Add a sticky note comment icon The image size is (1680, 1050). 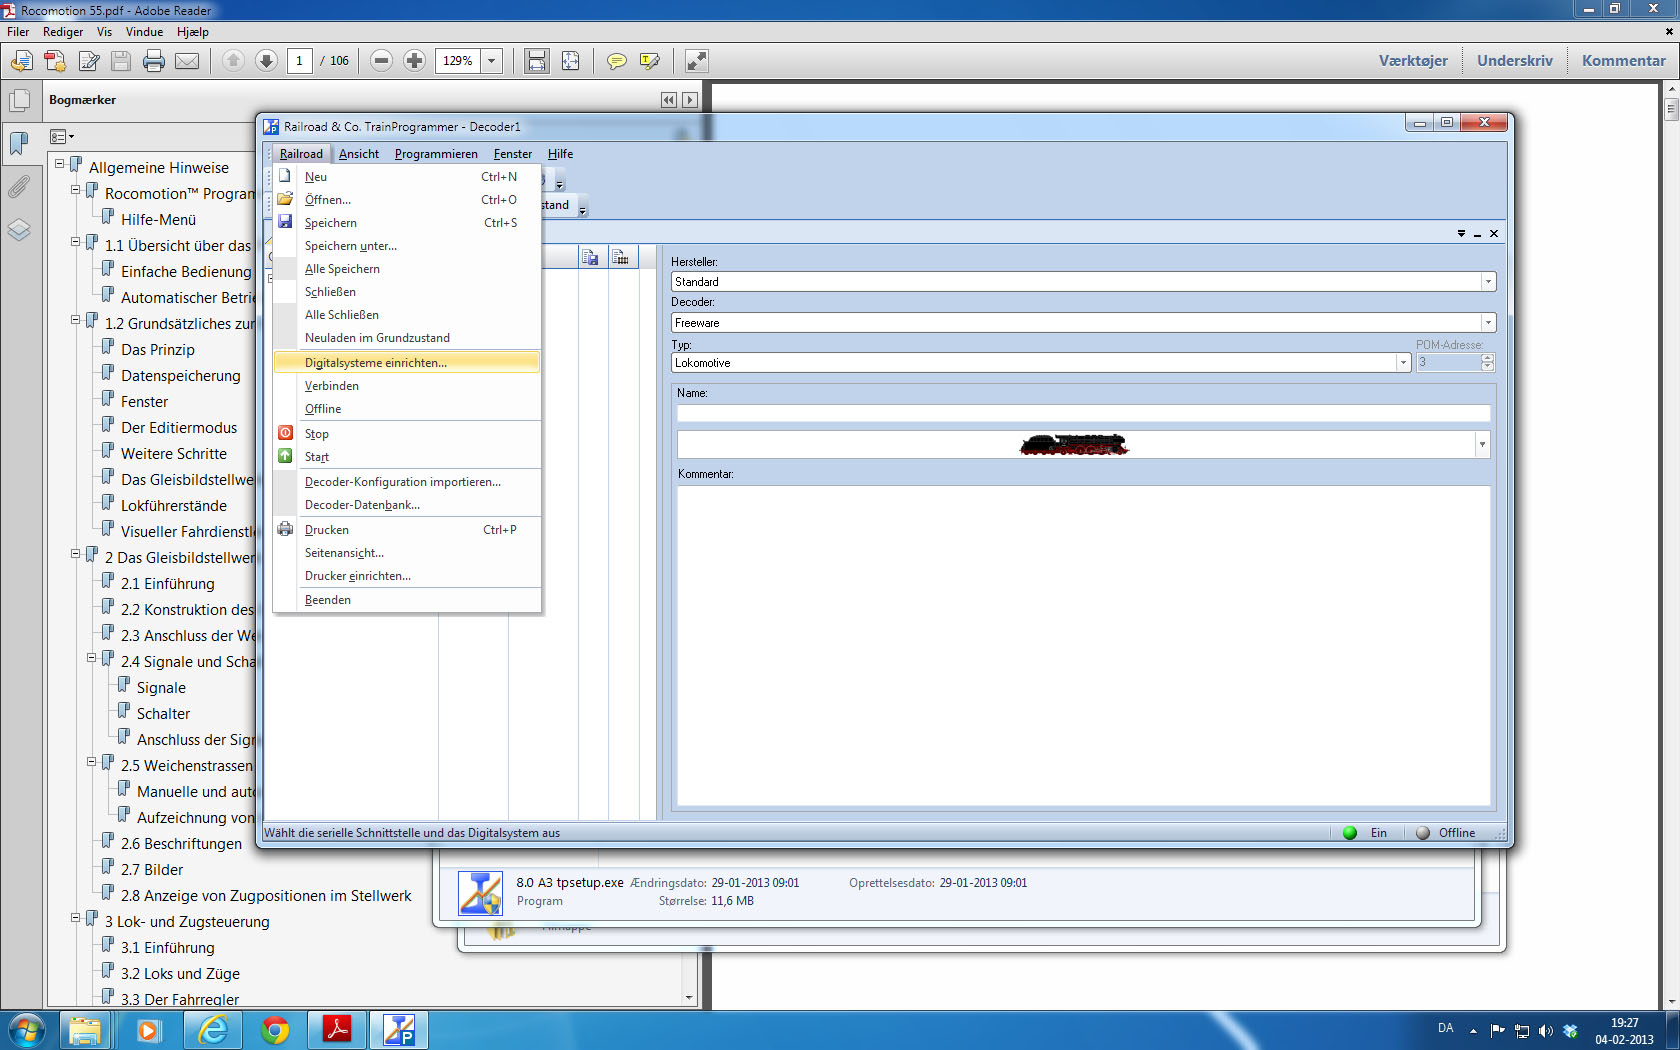(x=617, y=61)
